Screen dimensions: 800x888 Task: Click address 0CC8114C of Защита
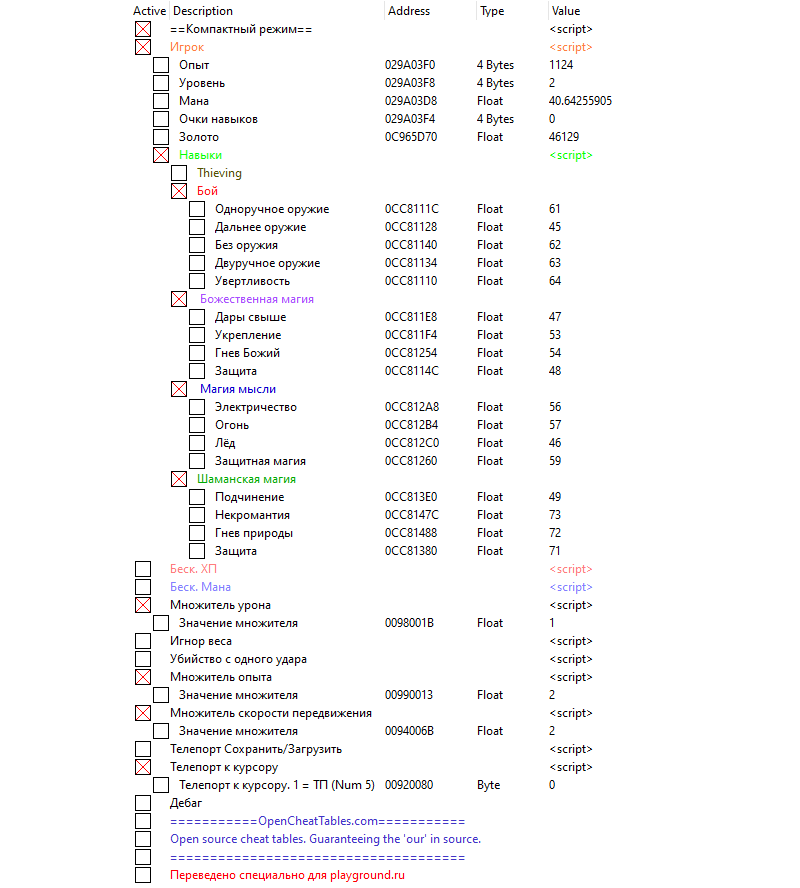(x=412, y=371)
